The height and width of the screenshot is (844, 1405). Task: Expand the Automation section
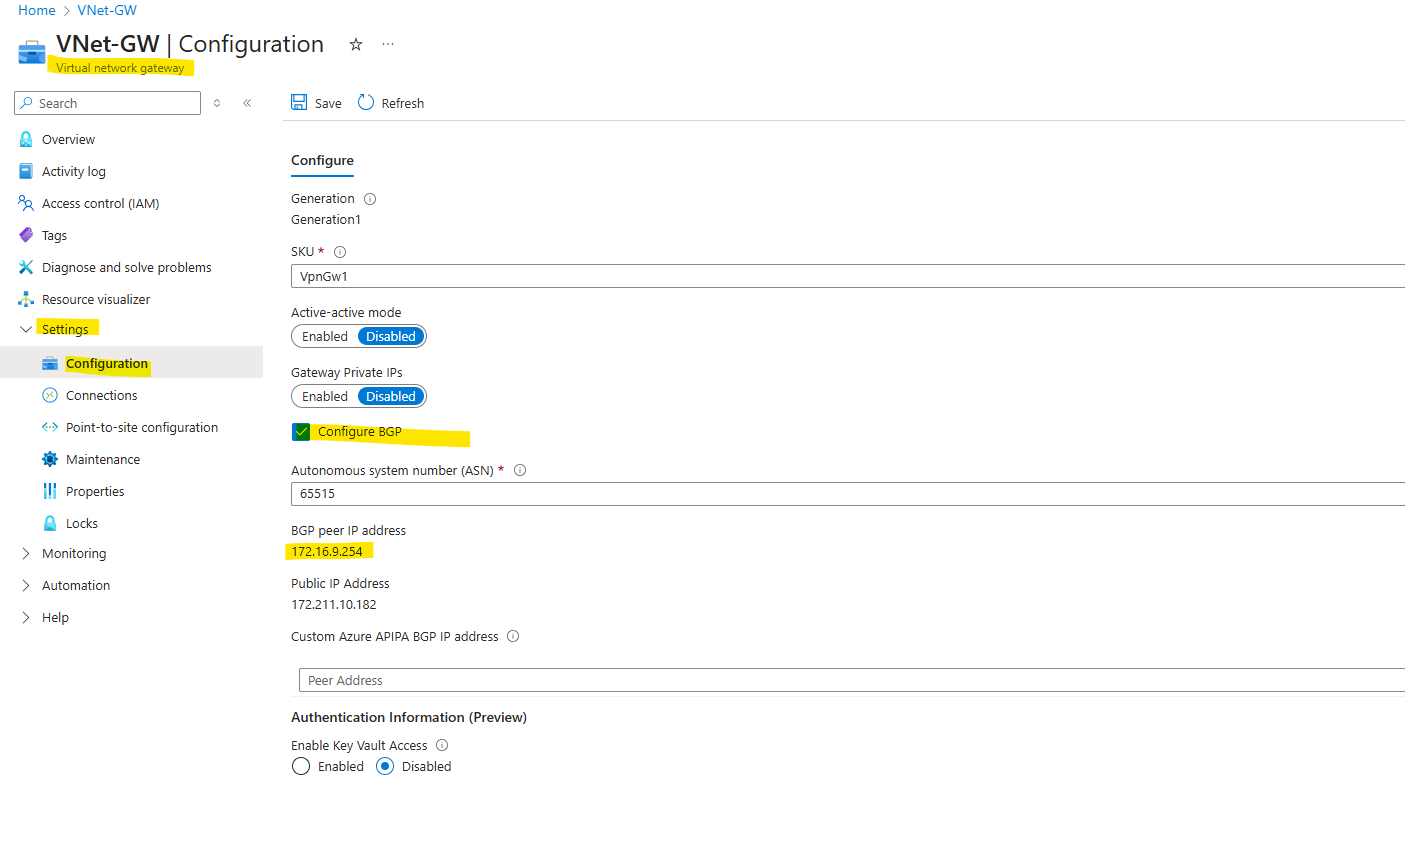point(26,585)
